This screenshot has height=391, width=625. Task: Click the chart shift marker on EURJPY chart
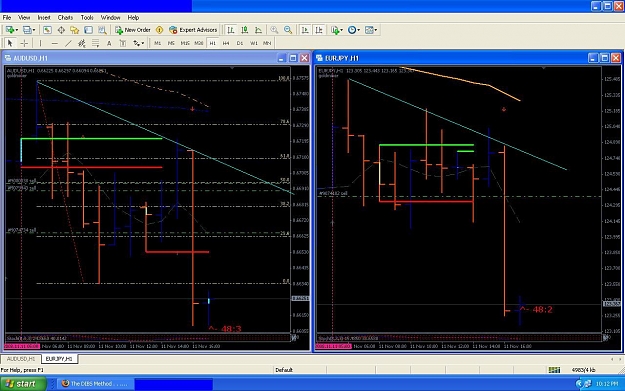point(544,68)
